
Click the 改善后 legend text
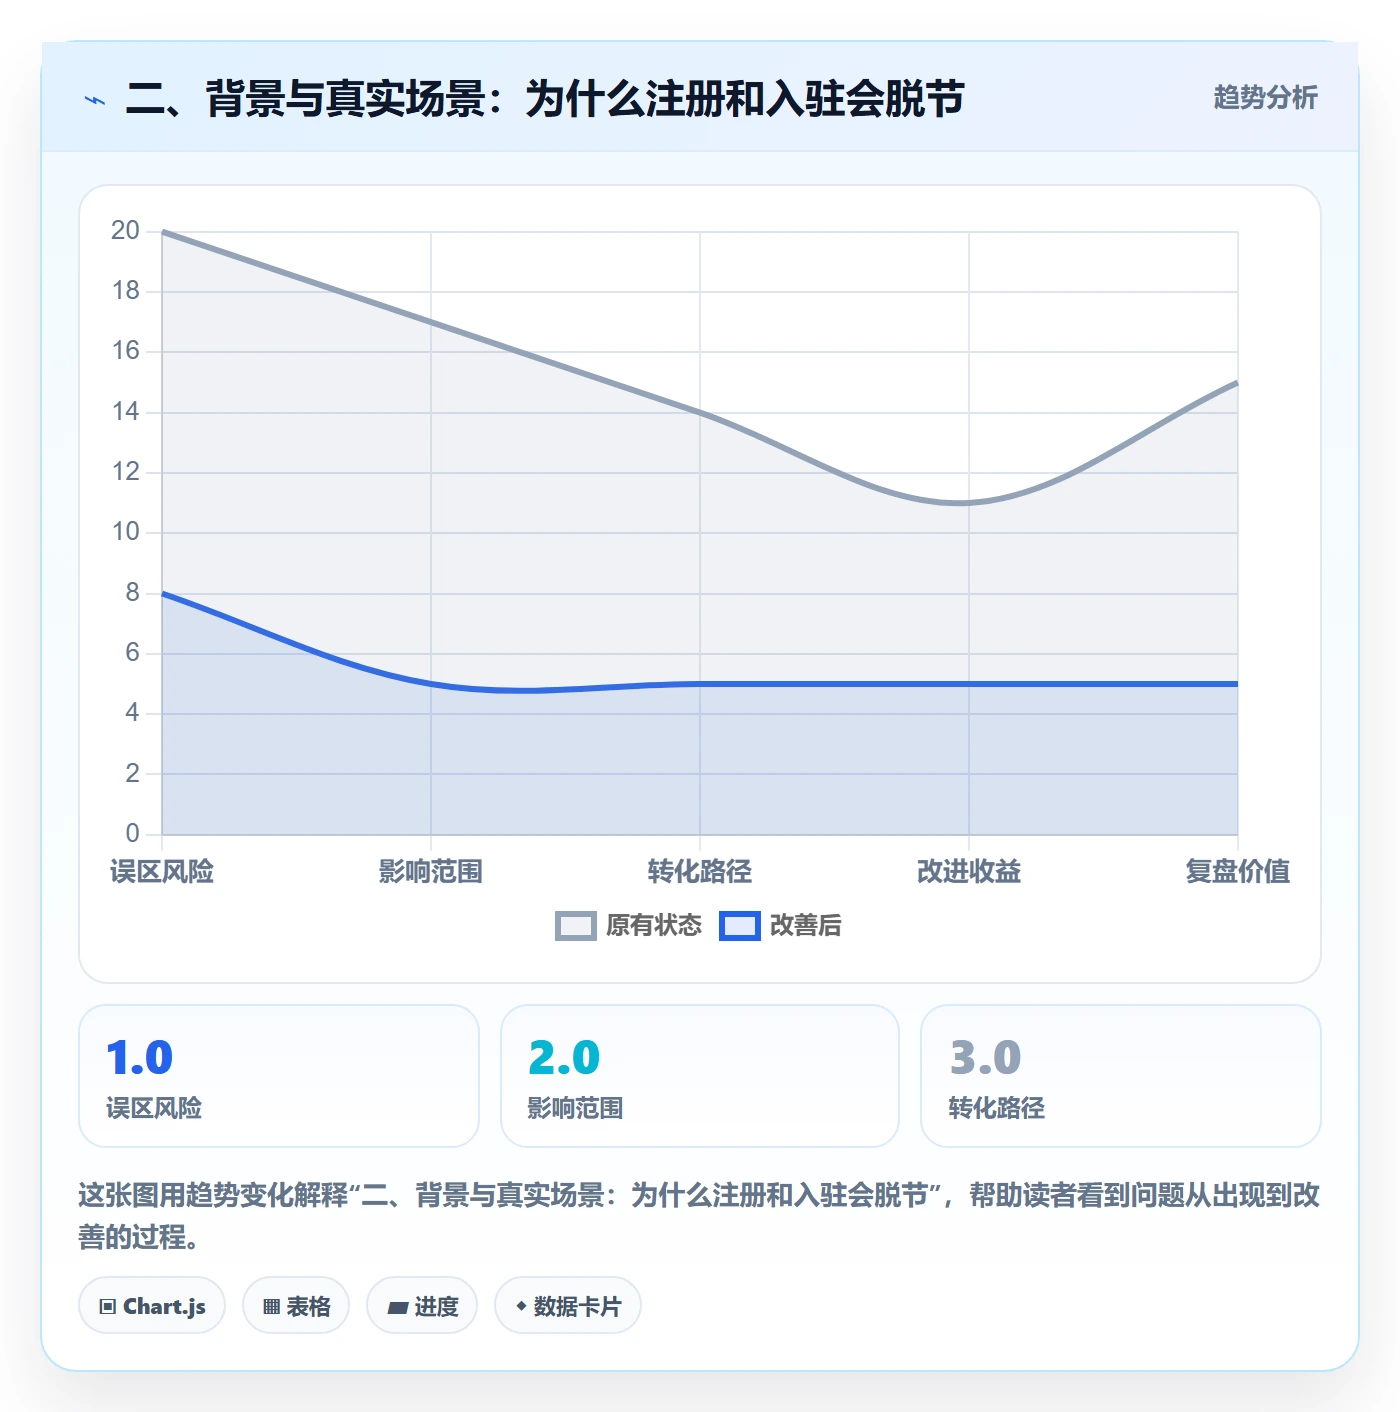(806, 926)
